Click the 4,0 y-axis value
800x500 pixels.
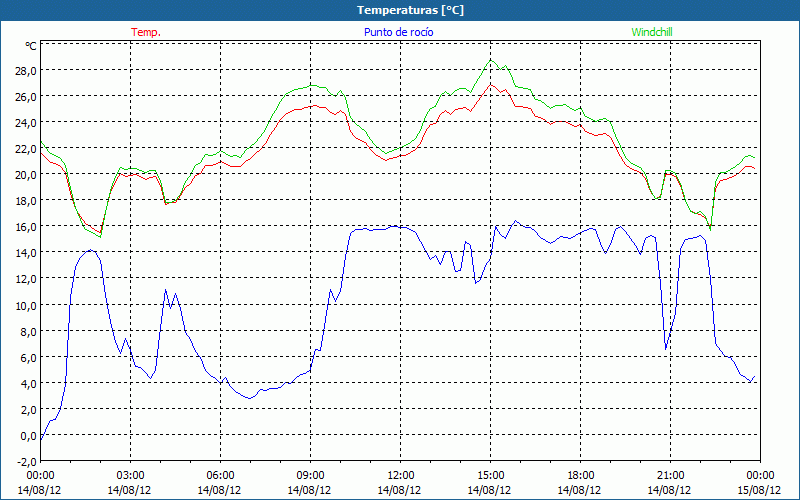(x=28, y=383)
